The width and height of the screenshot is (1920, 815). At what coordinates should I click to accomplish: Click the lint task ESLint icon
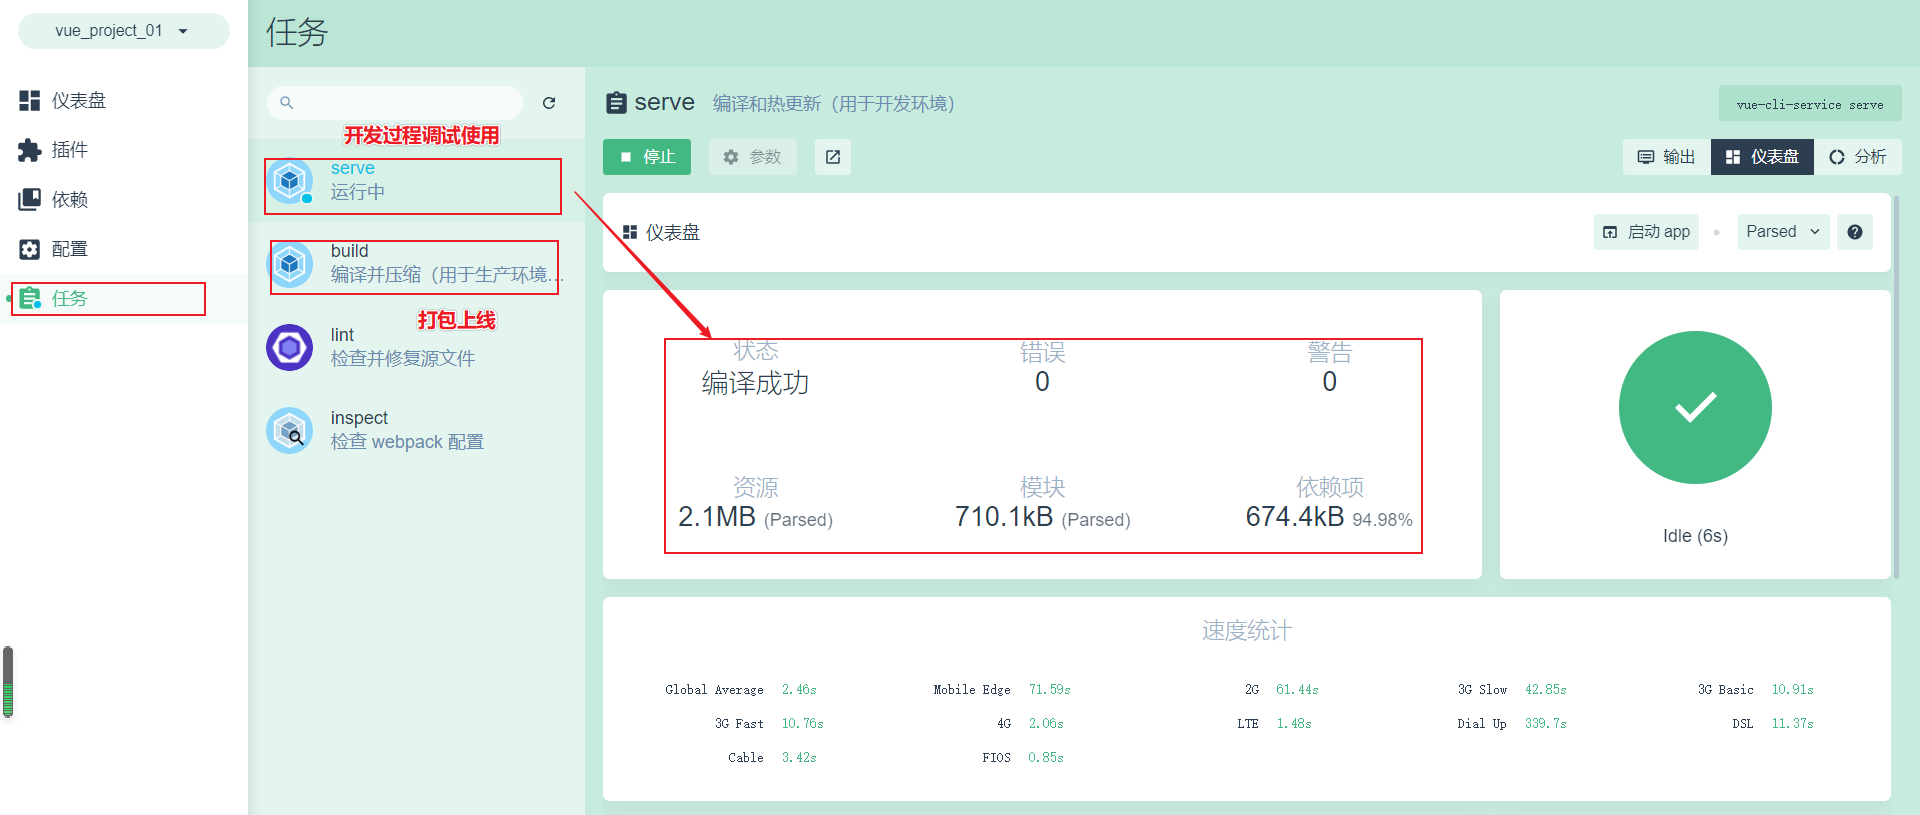tap(290, 347)
